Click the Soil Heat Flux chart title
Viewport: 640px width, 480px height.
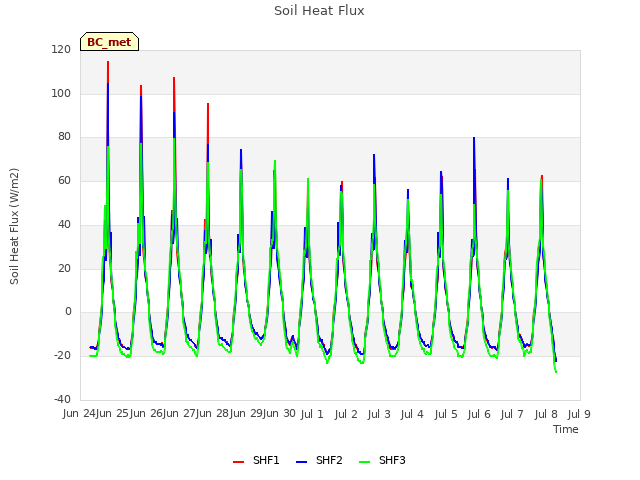coord(319,11)
